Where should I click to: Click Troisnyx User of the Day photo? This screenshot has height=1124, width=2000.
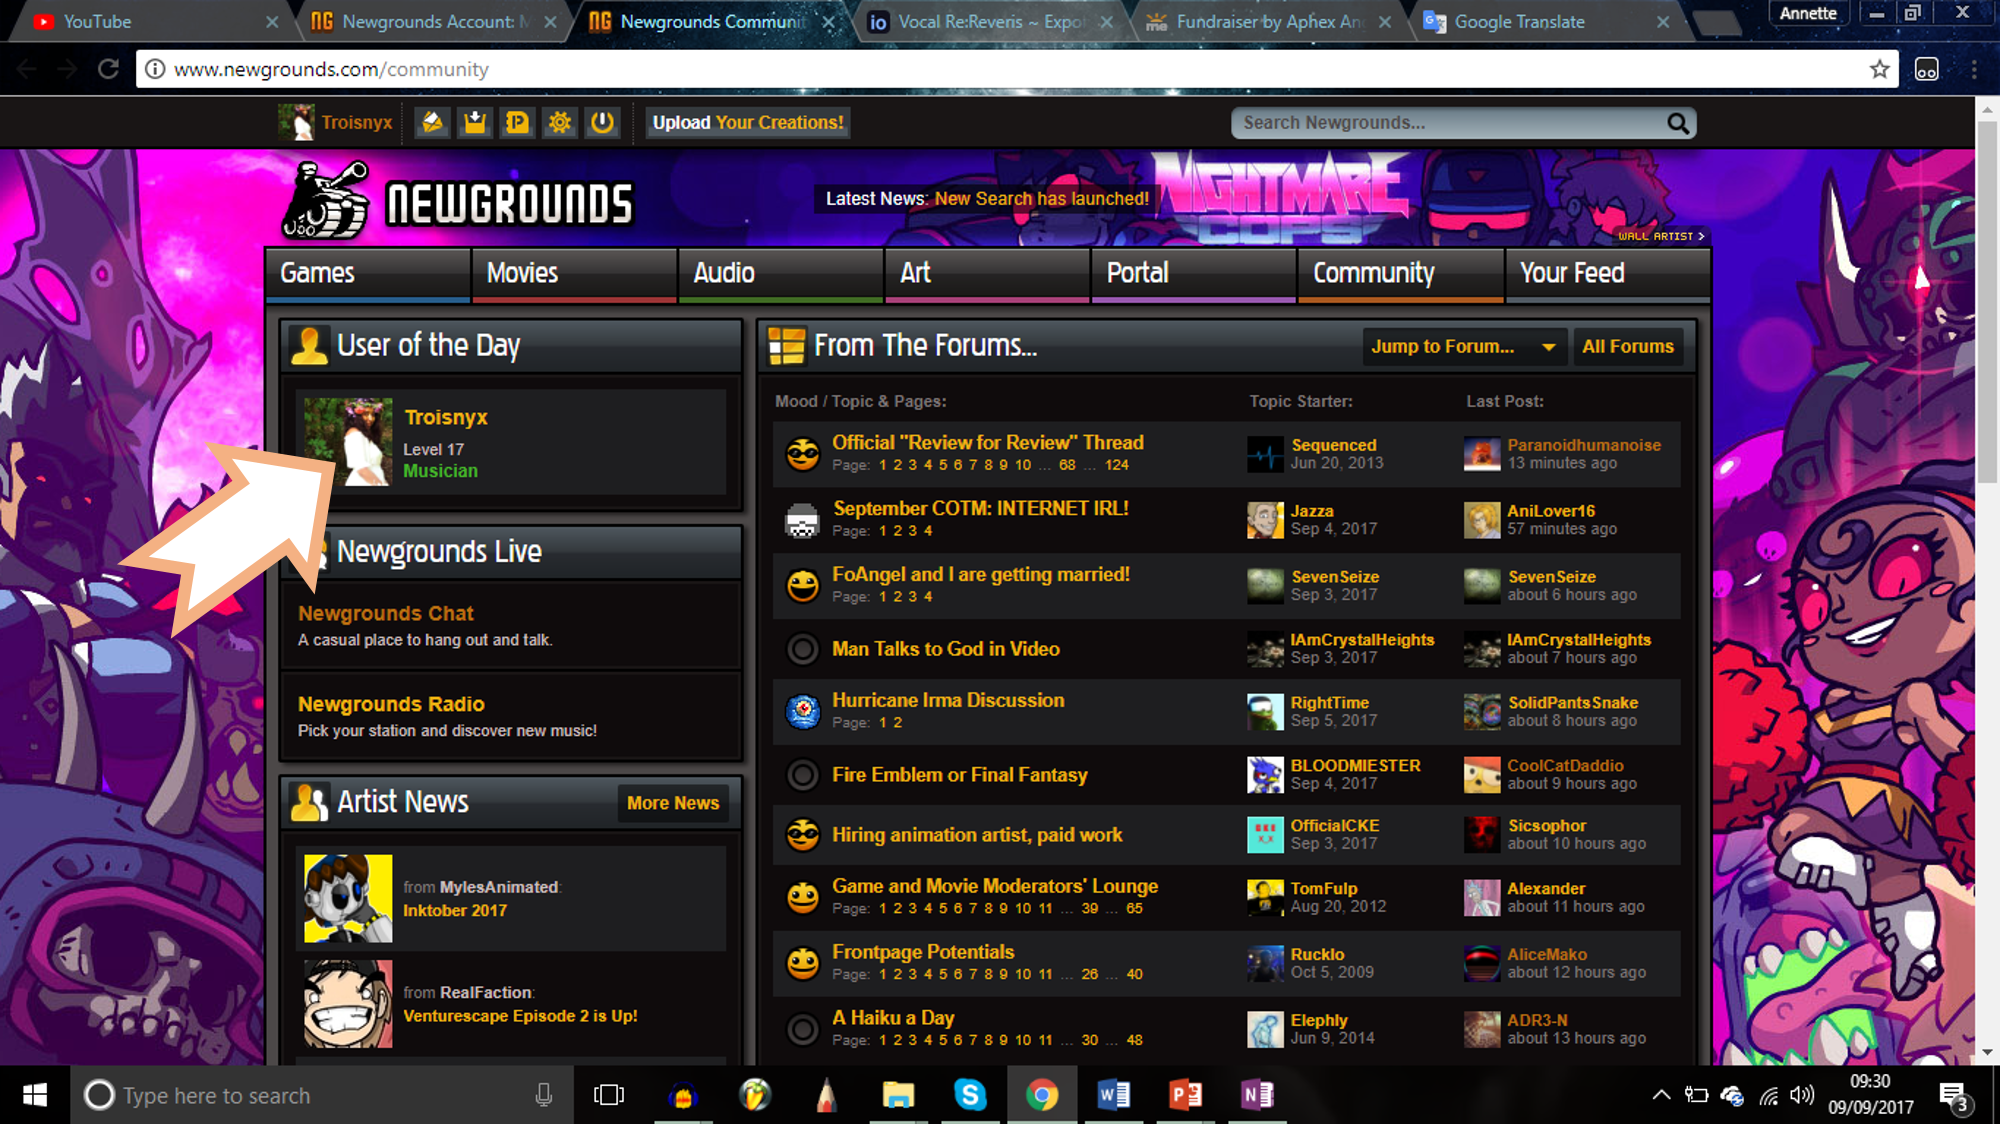(348, 441)
